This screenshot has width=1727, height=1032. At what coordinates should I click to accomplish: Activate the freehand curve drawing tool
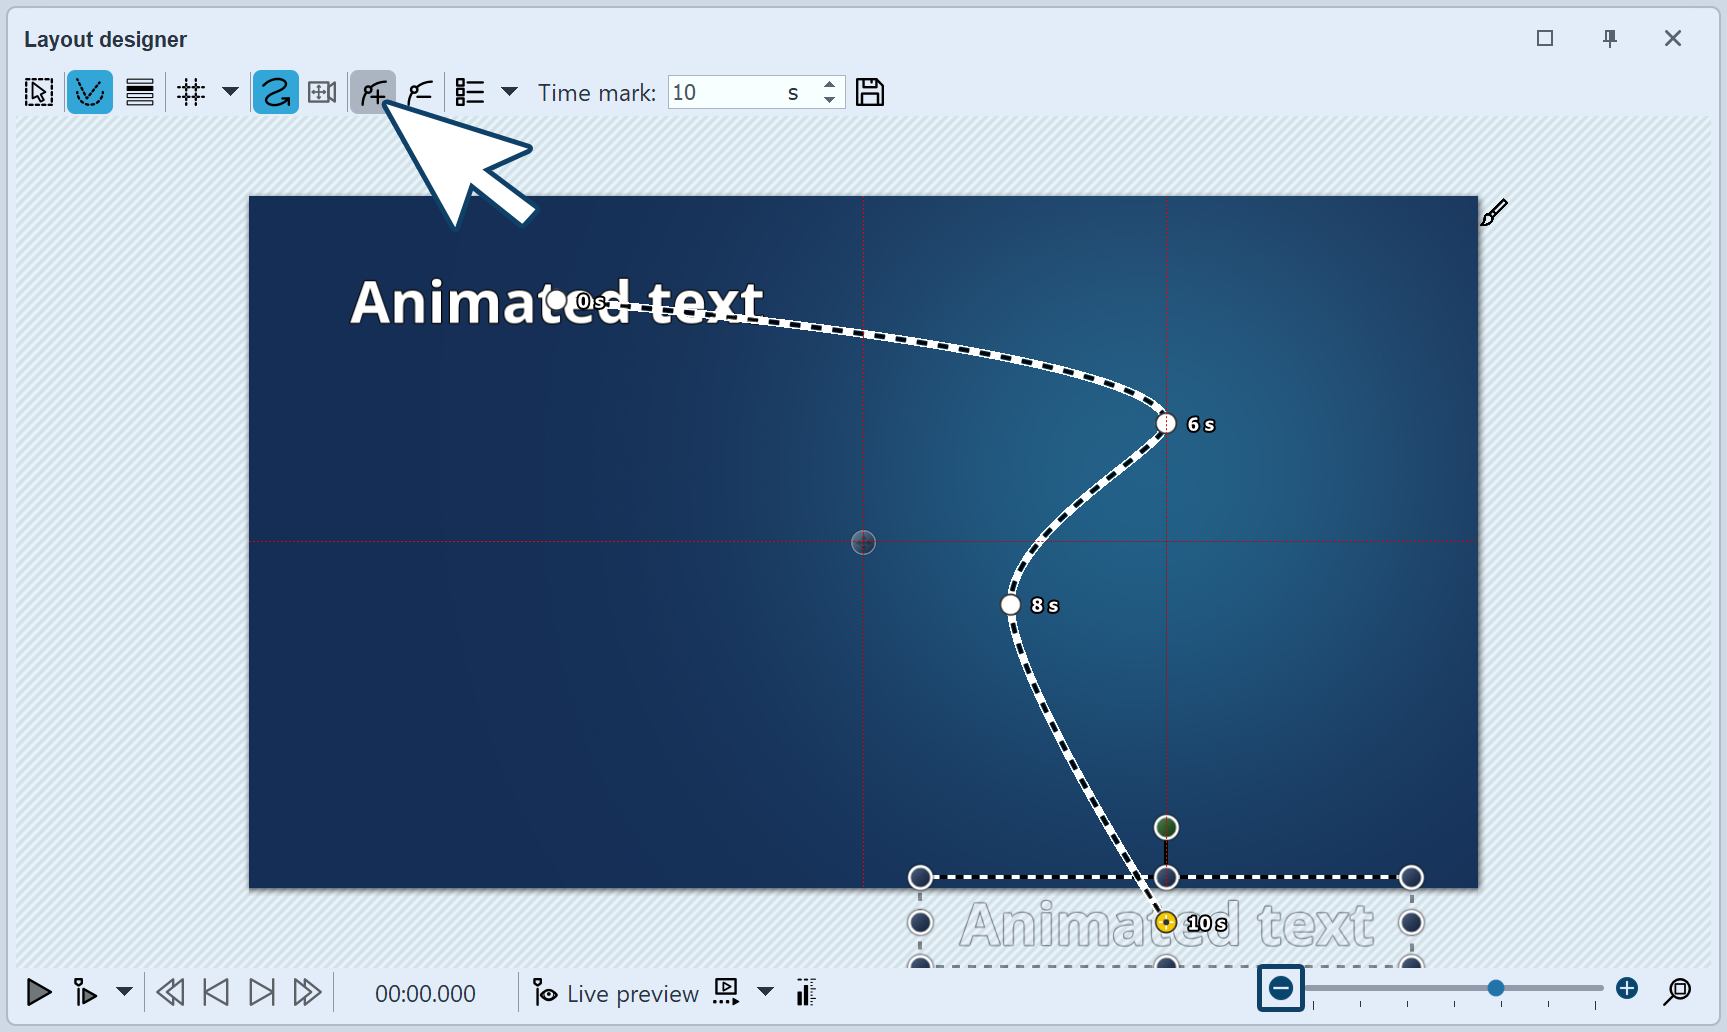pyautogui.click(x=275, y=91)
